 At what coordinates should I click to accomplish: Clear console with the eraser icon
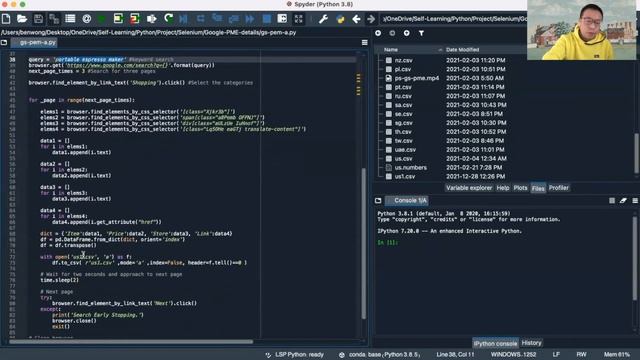(623, 200)
